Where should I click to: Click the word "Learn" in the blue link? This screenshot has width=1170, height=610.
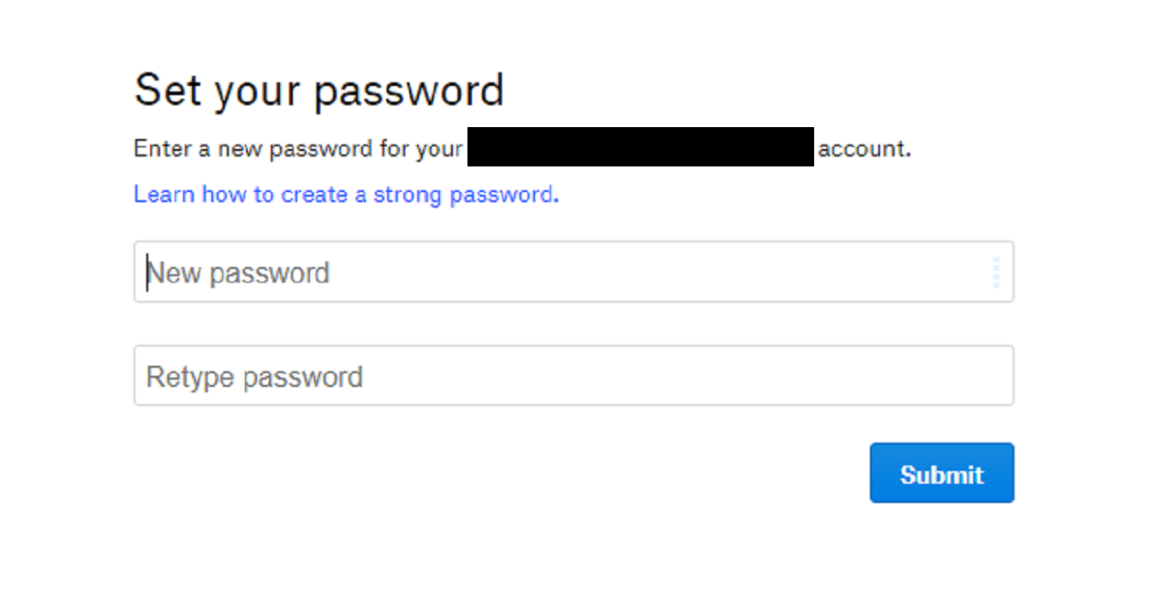pos(164,194)
